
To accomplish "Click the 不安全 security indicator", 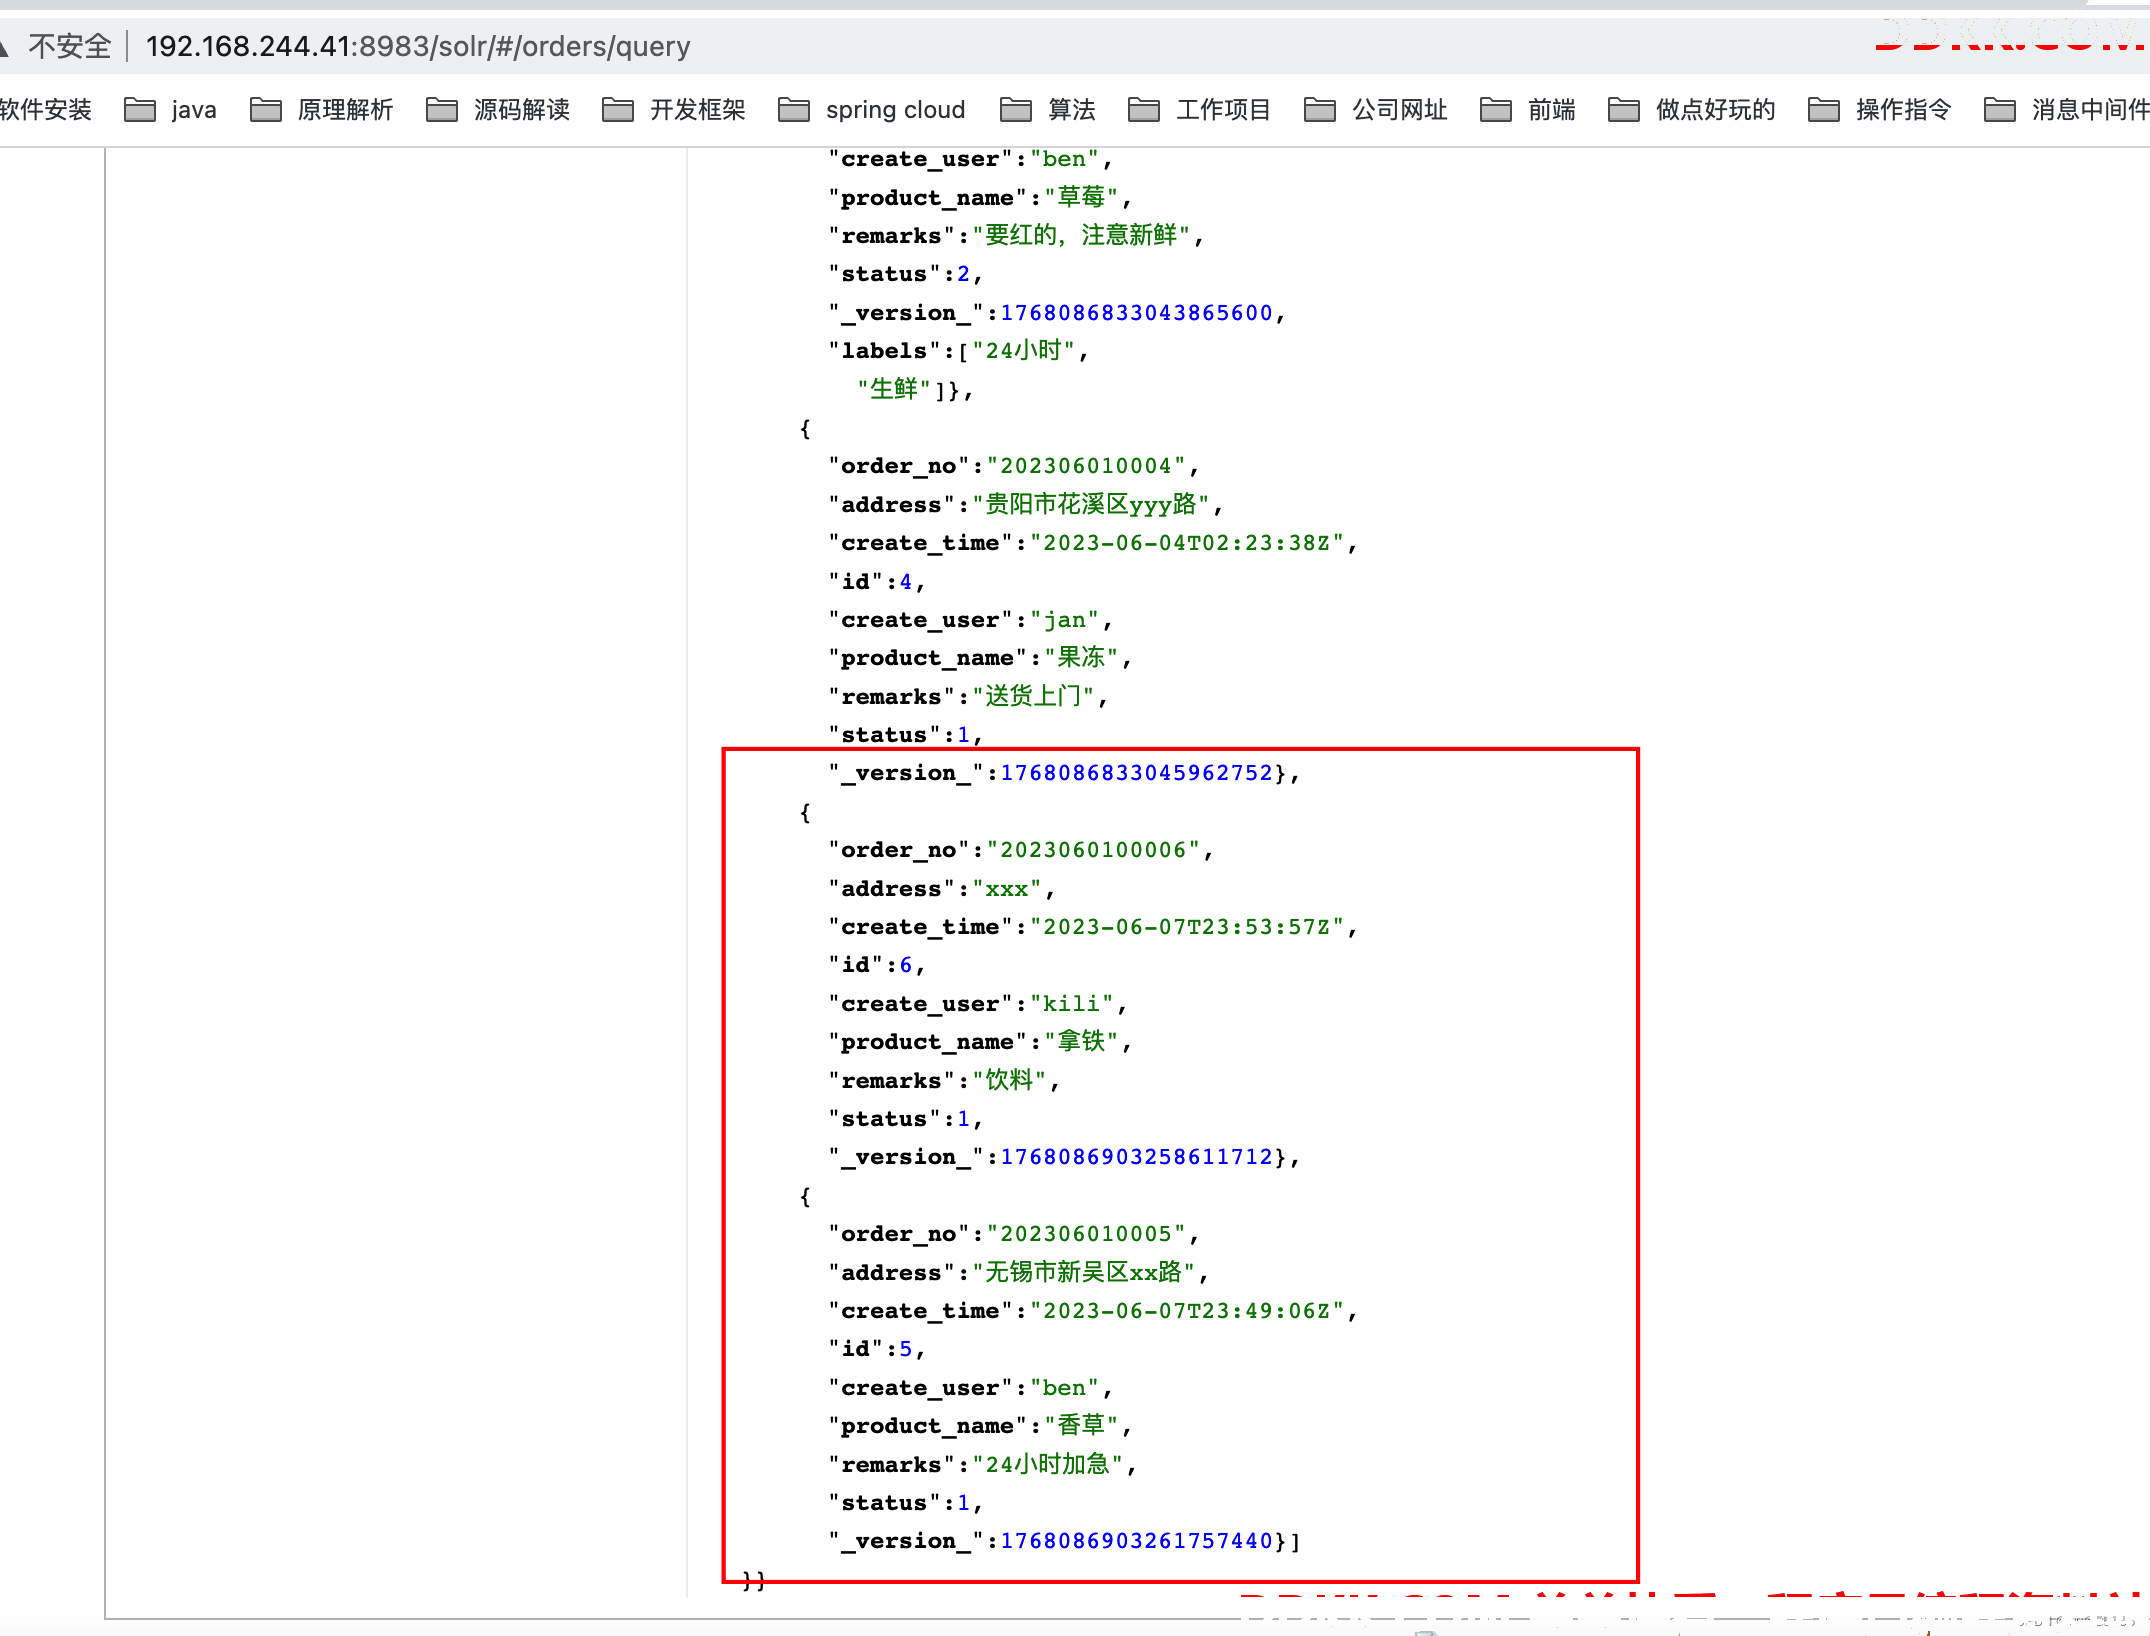I will (x=69, y=46).
